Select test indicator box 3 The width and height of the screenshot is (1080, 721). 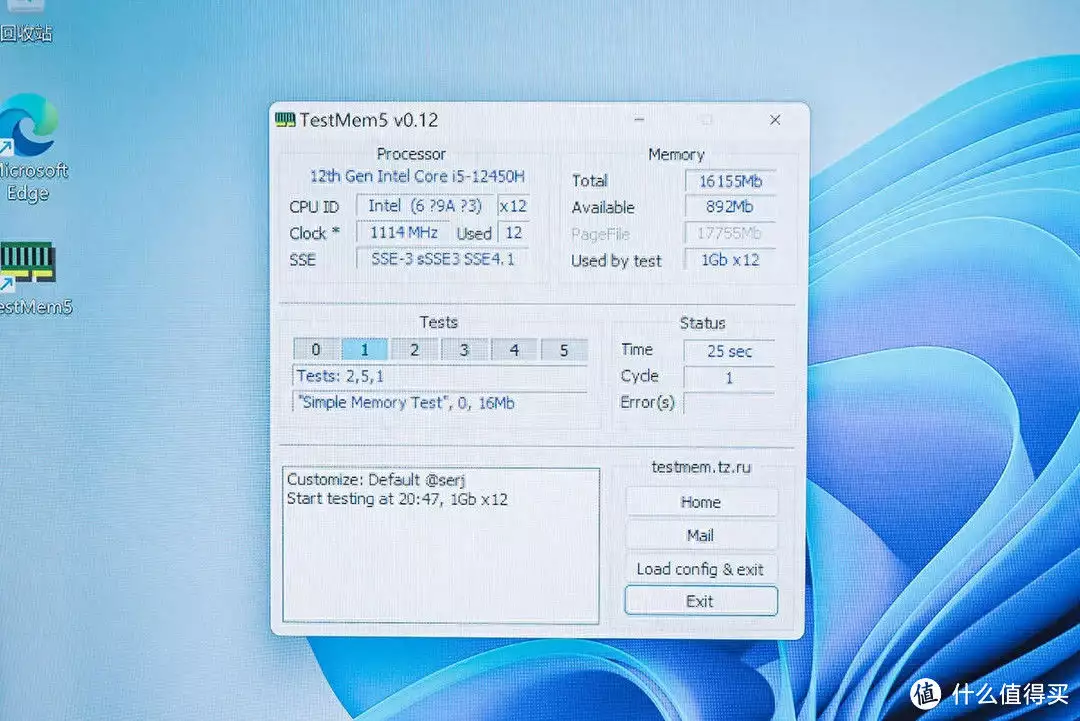point(464,350)
